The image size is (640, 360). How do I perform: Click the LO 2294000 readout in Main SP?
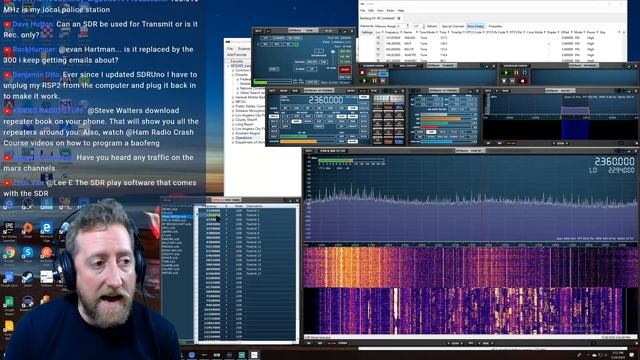(x=611, y=171)
